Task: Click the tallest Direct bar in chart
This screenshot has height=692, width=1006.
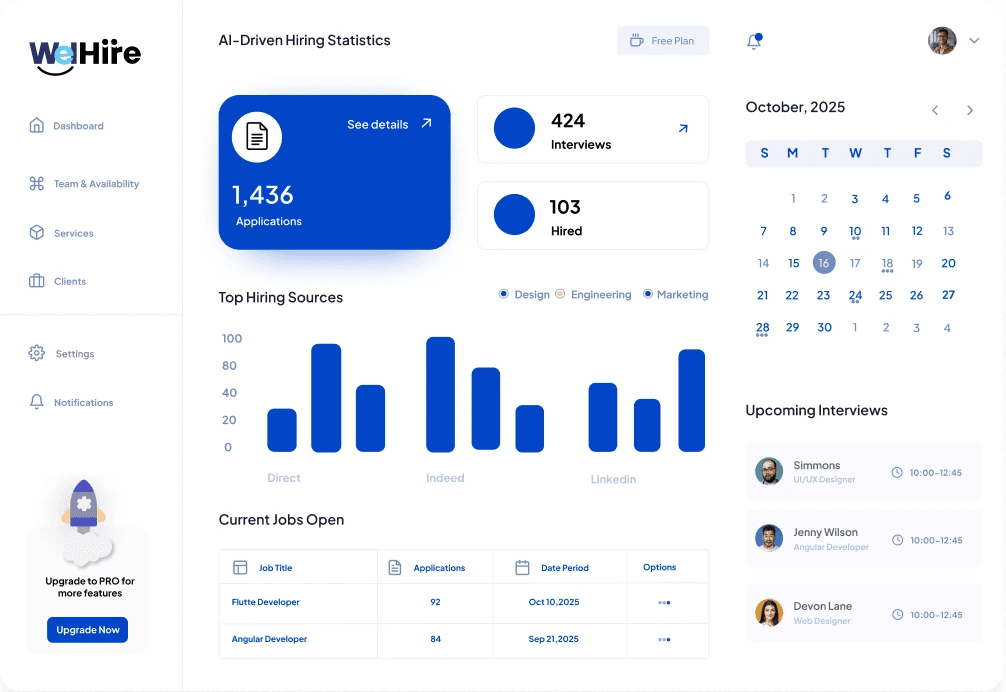Action: click(326, 398)
